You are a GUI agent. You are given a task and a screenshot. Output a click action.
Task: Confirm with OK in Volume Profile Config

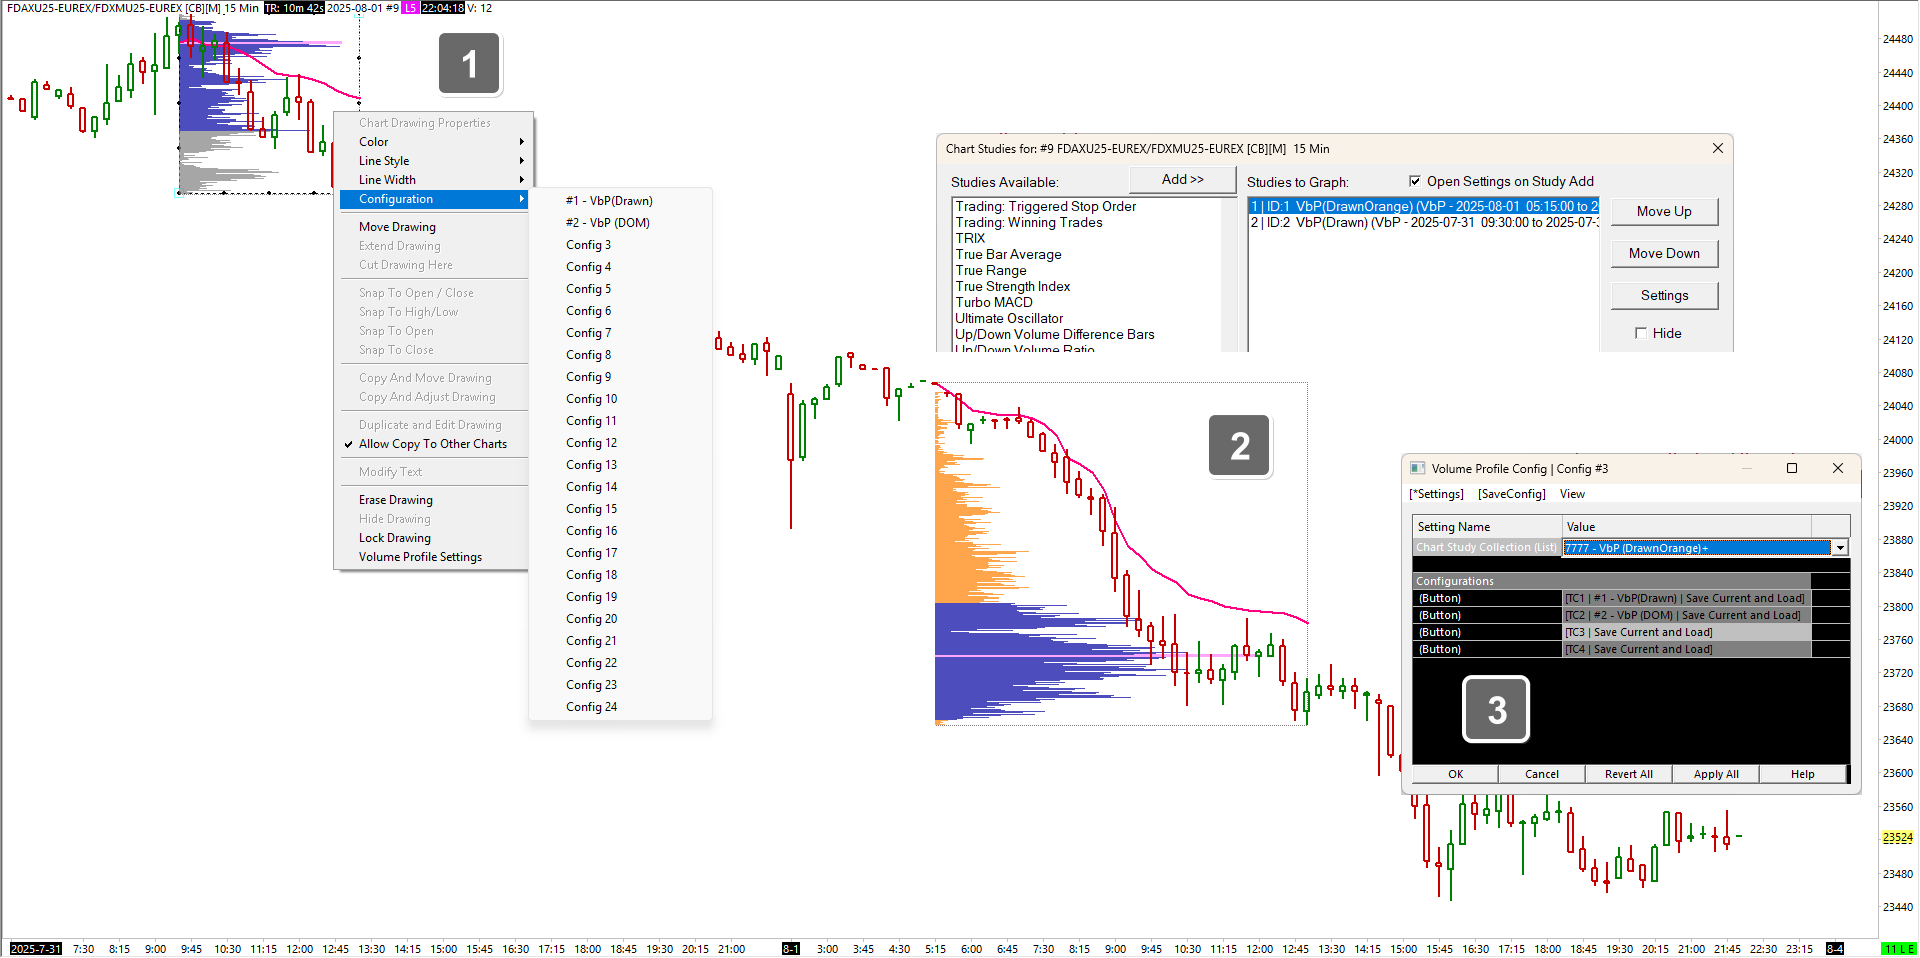coord(1455,774)
